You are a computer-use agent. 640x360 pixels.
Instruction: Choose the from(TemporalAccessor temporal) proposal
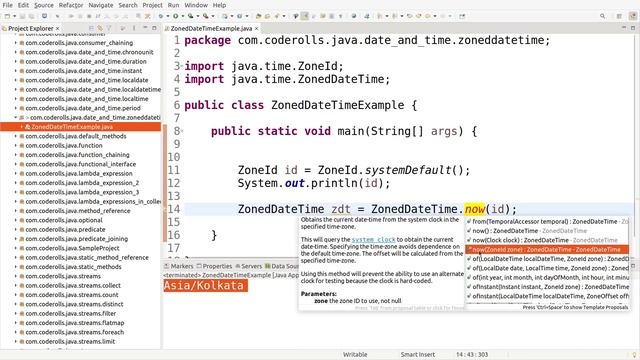click(x=547, y=221)
